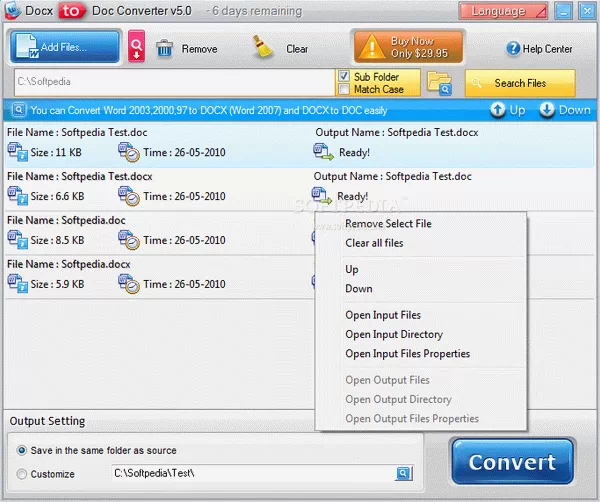
Task: Toggle the Sub Folder checkbox
Action: [x=344, y=76]
